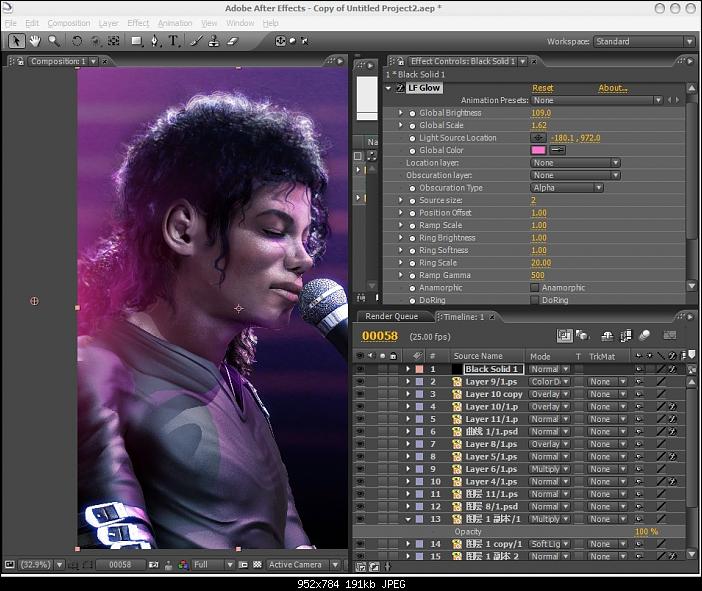The height and width of the screenshot is (591, 702).
Task: Hide the Layer 10 copy layer
Action: [x=360, y=394]
